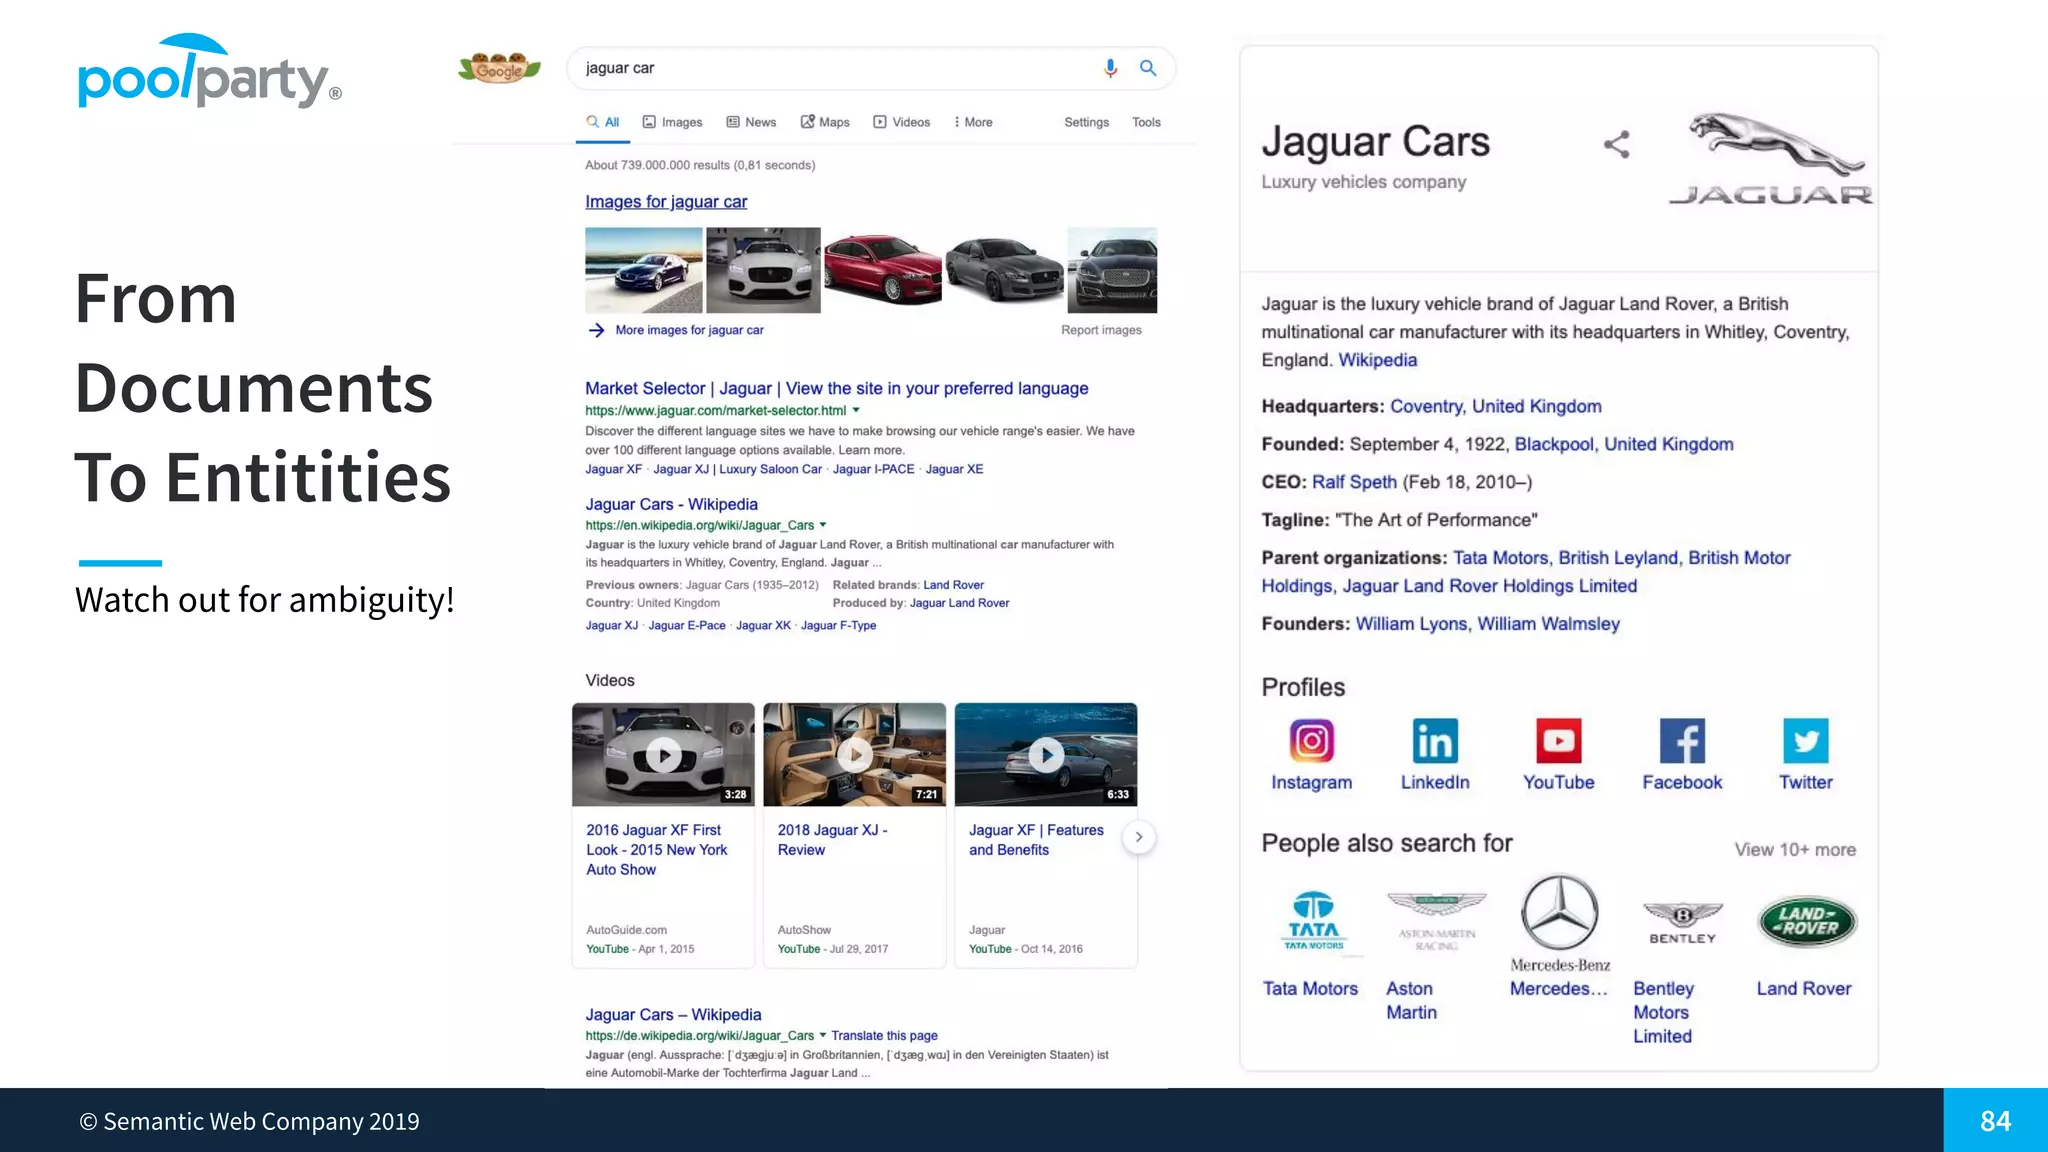Click the white Jaguar car image thumbnail

coord(763,270)
